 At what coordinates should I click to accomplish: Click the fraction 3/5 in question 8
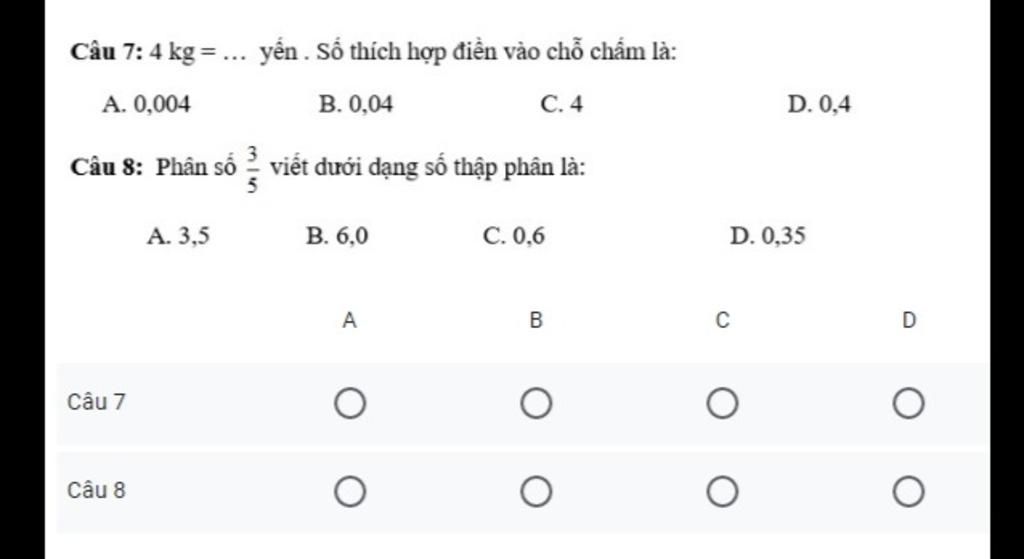click(x=253, y=169)
